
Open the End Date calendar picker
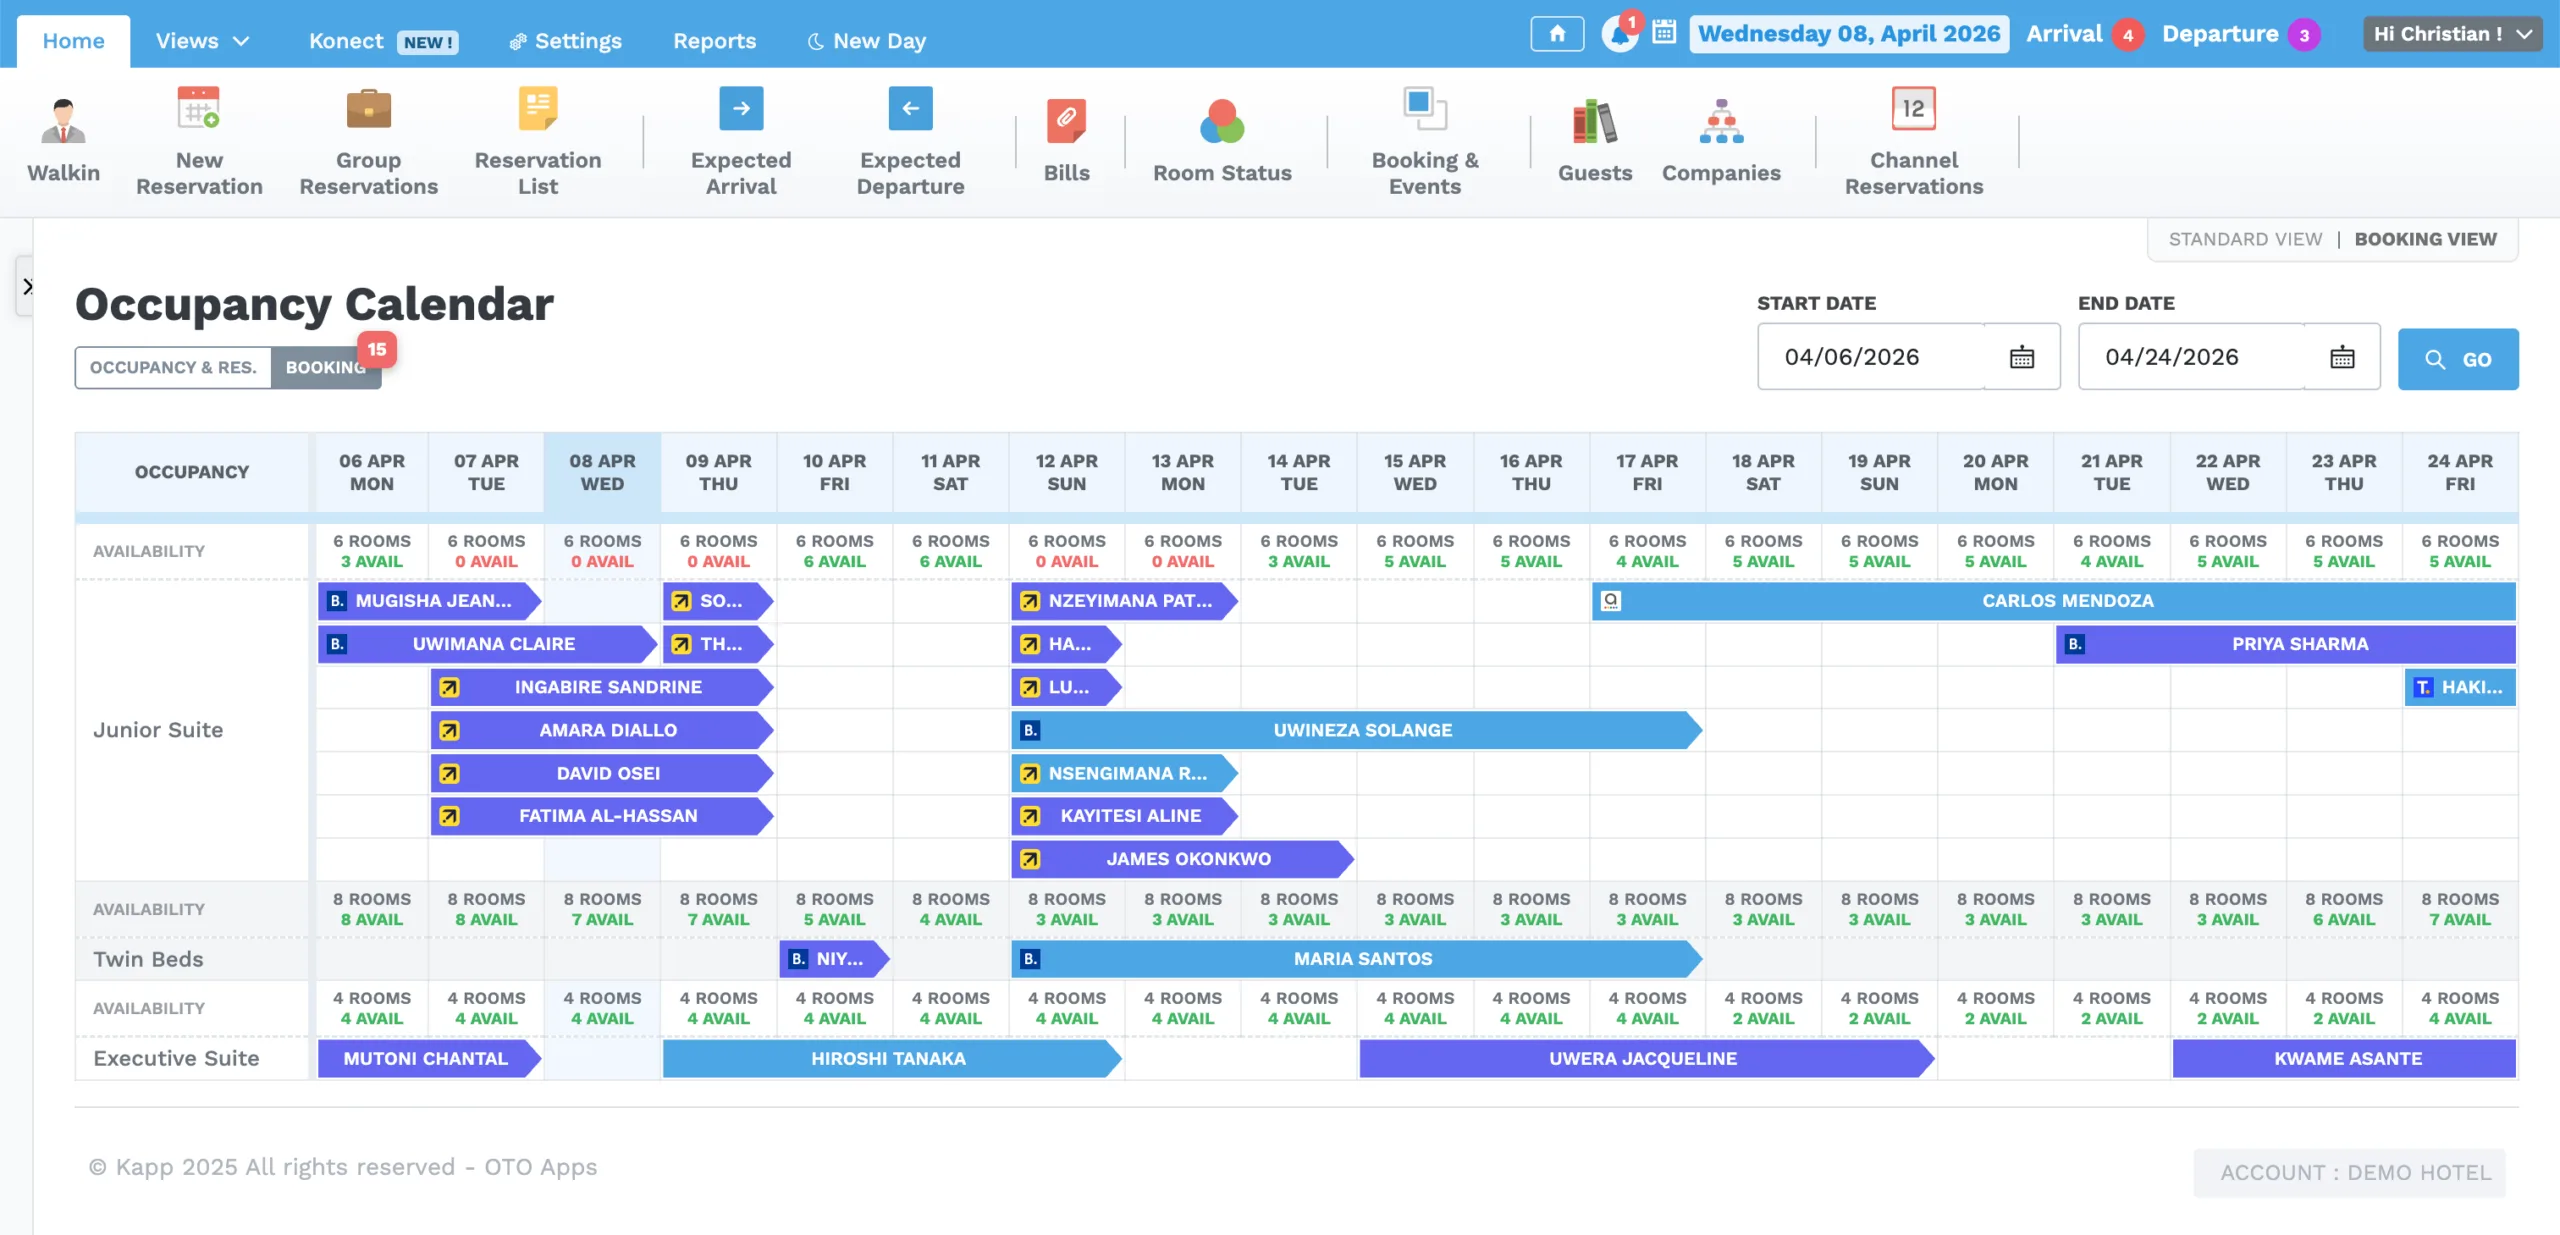pos(2342,357)
